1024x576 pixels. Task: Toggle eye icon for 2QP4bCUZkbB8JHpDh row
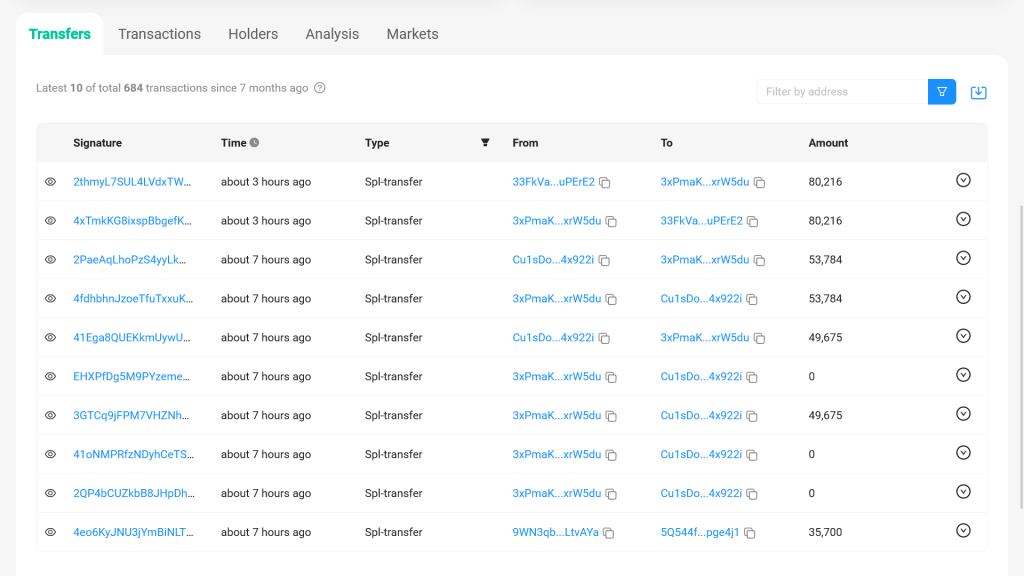(50, 493)
